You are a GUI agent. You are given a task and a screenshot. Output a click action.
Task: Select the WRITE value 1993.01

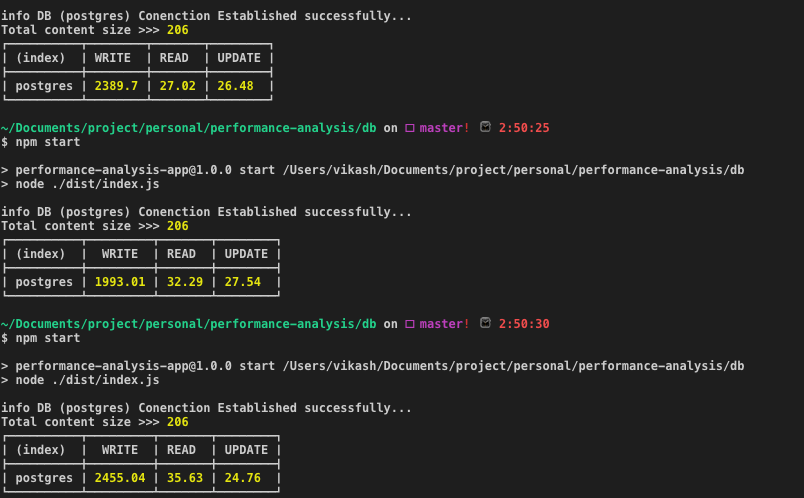(x=120, y=282)
